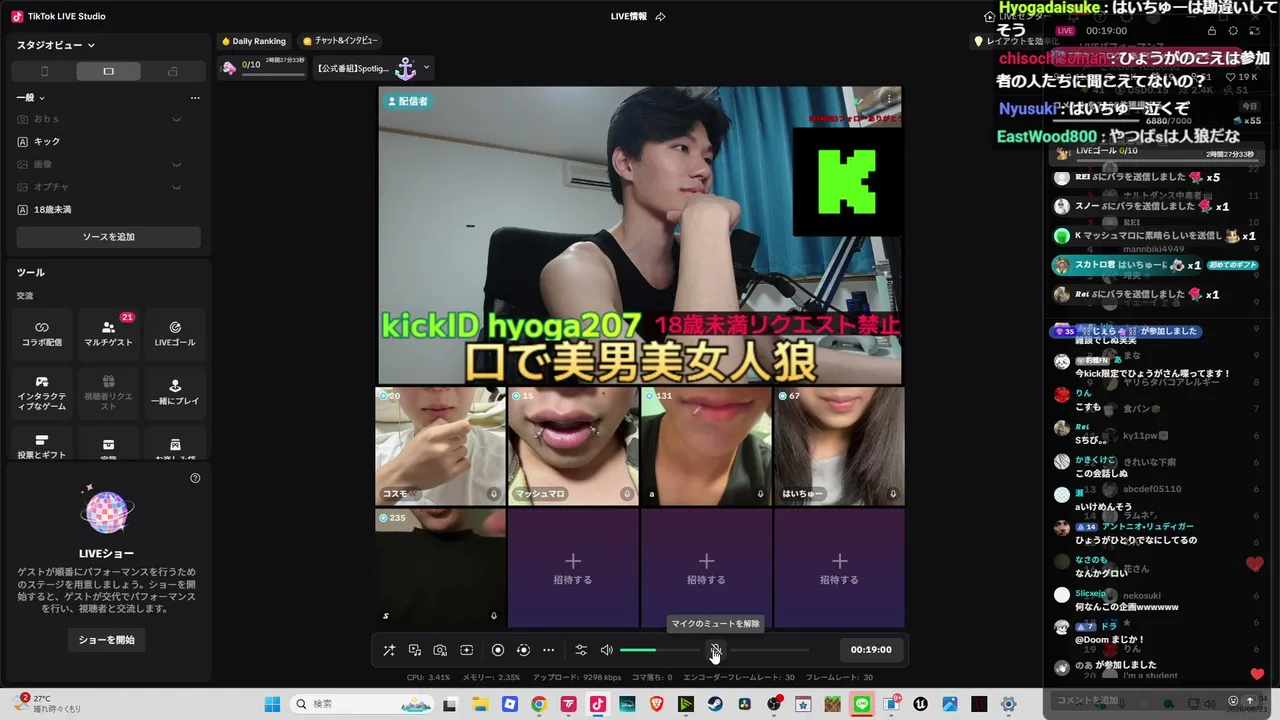This screenshot has width=1280, height=720.
Task: Toggle コスモ guest microphone
Action: [494, 494]
